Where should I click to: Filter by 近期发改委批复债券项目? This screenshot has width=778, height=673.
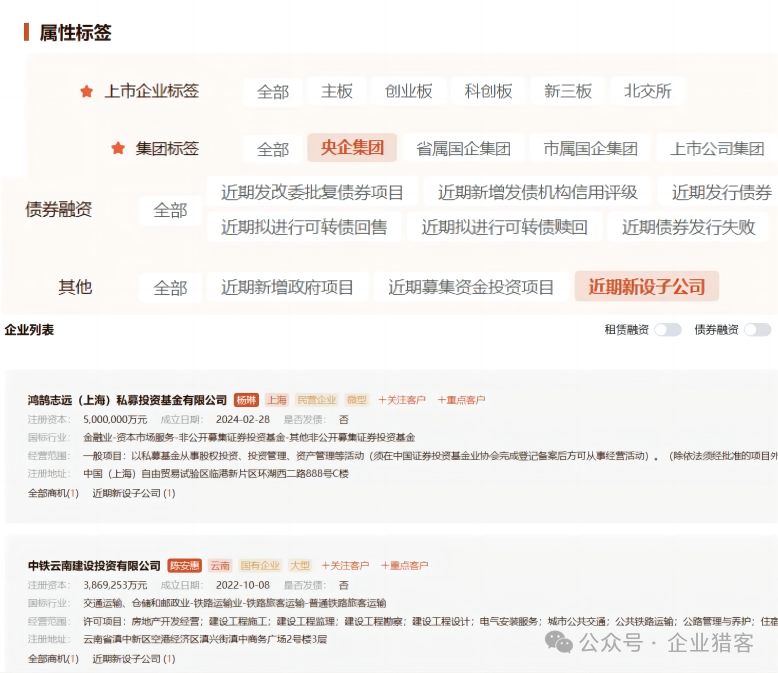[312, 192]
